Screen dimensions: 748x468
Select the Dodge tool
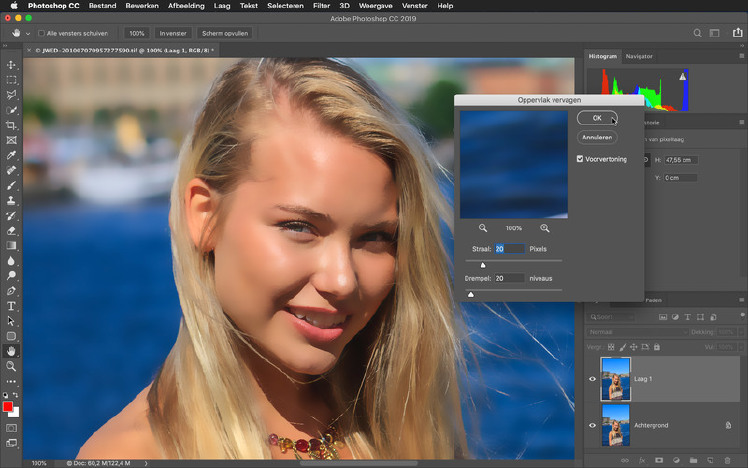coord(11,276)
